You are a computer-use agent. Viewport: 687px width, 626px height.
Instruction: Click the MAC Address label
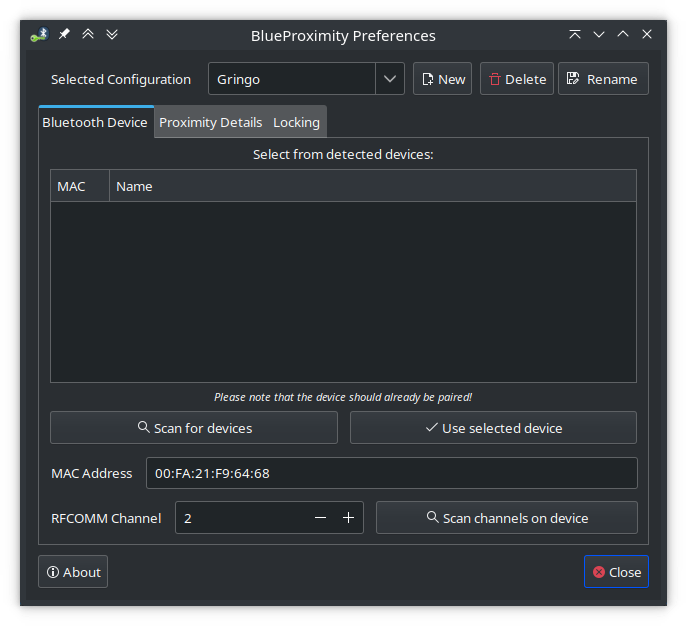point(92,473)
